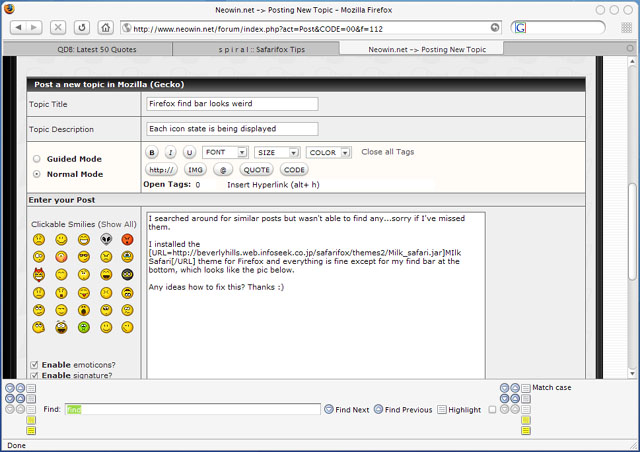The image size is (640, 452).
Task: Select the Neowin.net Posting New Topic tab
Action: (422, 49)
